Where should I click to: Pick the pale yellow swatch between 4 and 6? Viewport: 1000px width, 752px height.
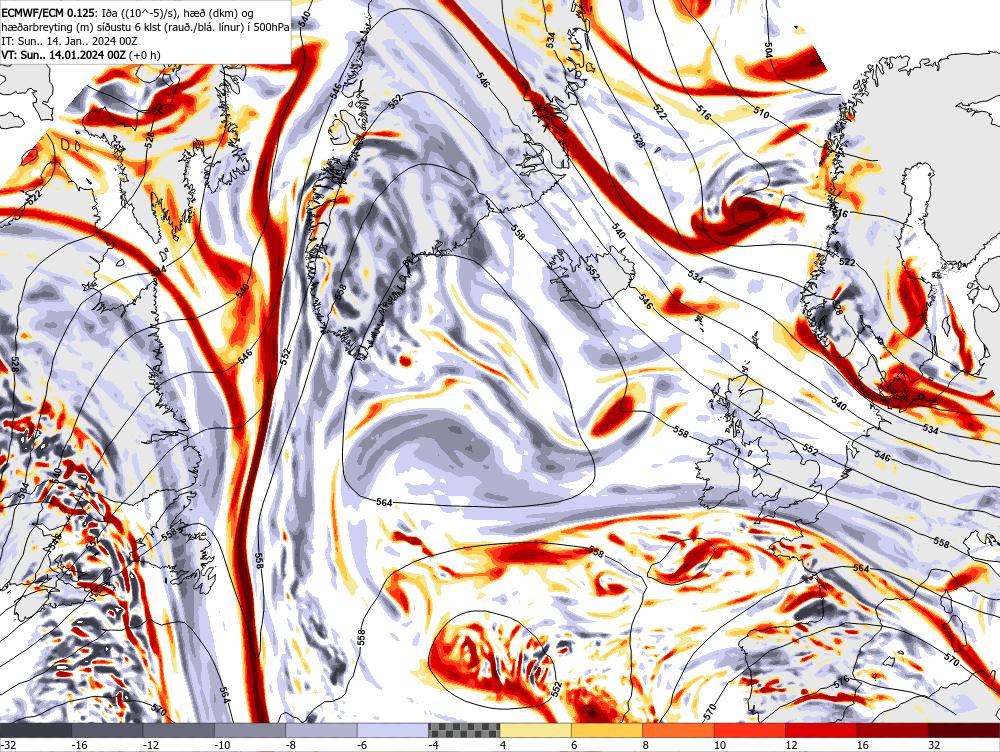coord(536,731)
